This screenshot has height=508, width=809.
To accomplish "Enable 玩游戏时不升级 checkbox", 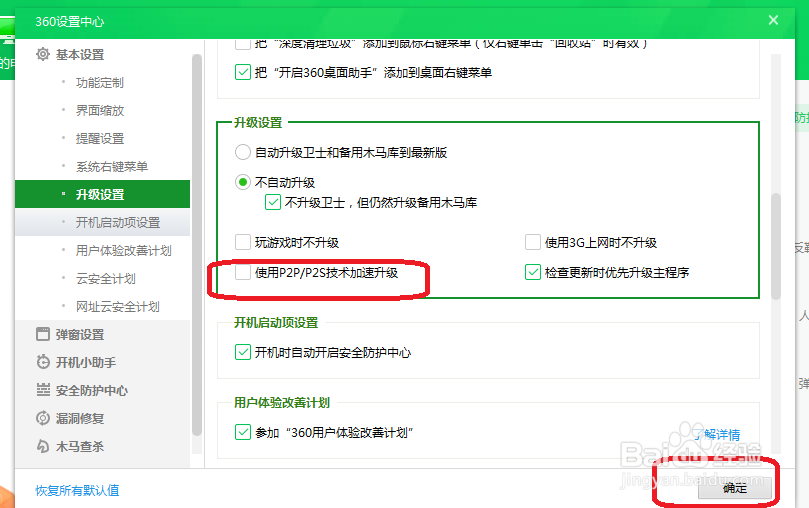I will point(242,242).
